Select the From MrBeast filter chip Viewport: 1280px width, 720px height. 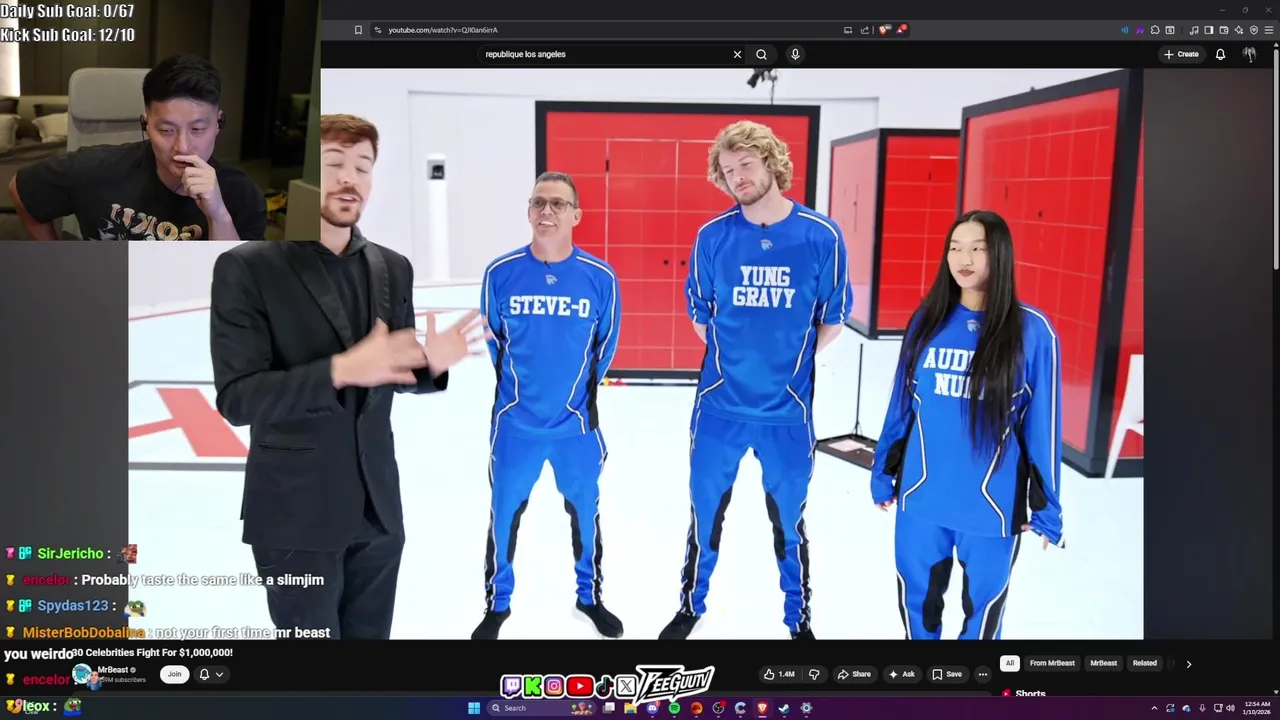pos(1052,663)
